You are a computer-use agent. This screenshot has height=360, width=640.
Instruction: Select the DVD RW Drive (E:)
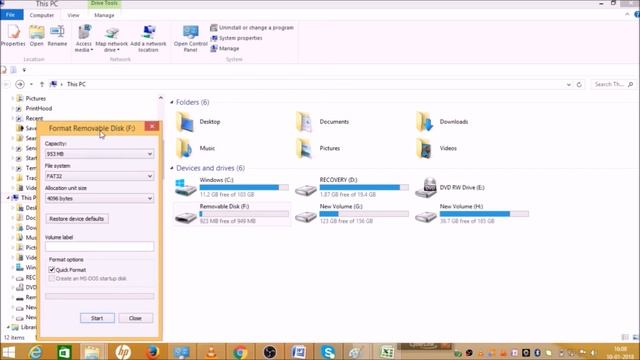click(450, 187)
